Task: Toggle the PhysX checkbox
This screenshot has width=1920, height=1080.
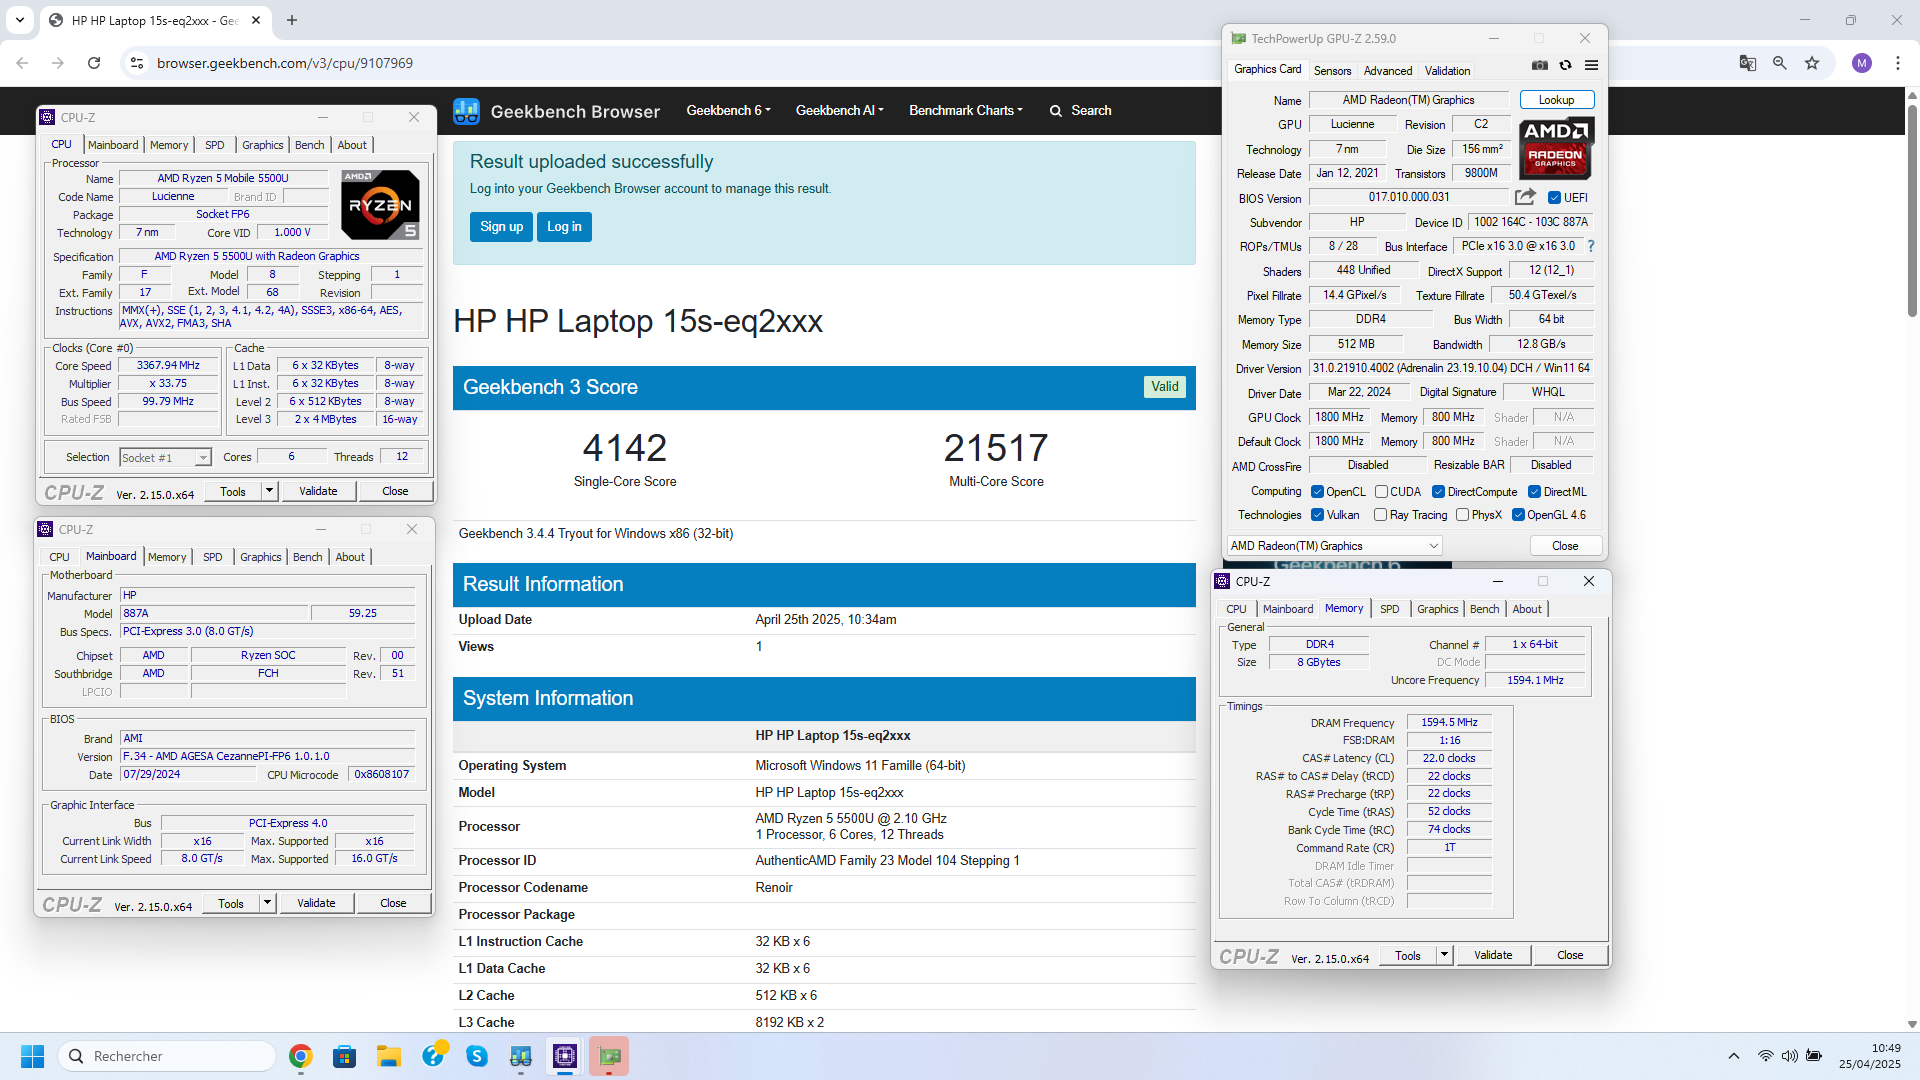Action: (x=1462, y=515)
